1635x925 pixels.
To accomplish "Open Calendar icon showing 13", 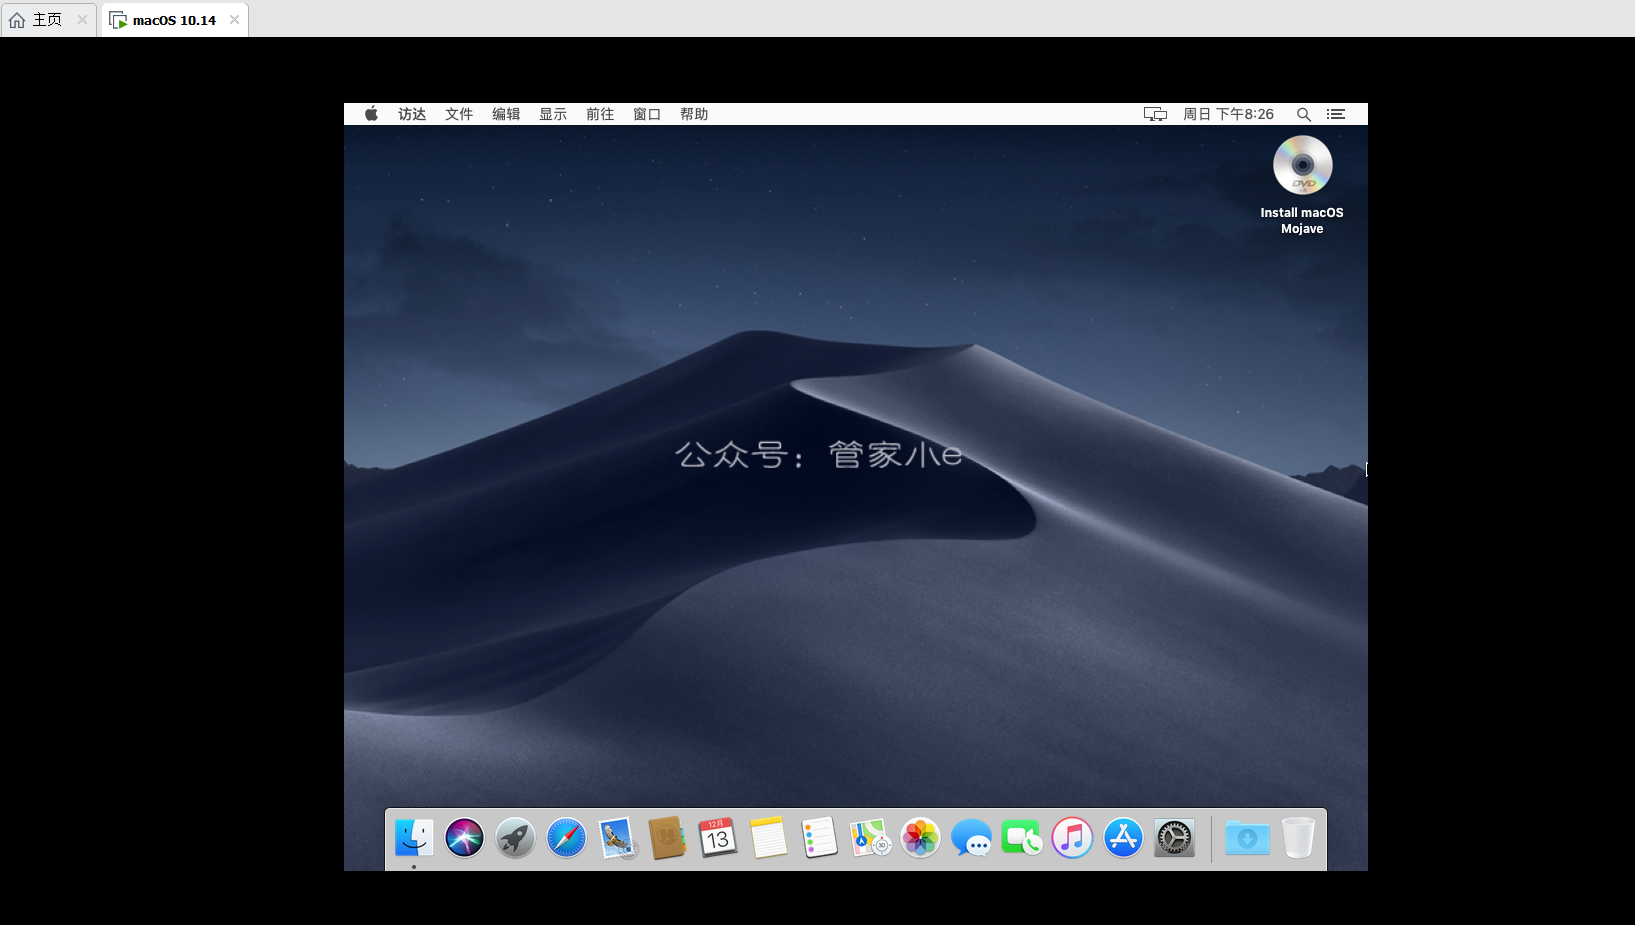I will pyautogui.click(x=718, y=838).
